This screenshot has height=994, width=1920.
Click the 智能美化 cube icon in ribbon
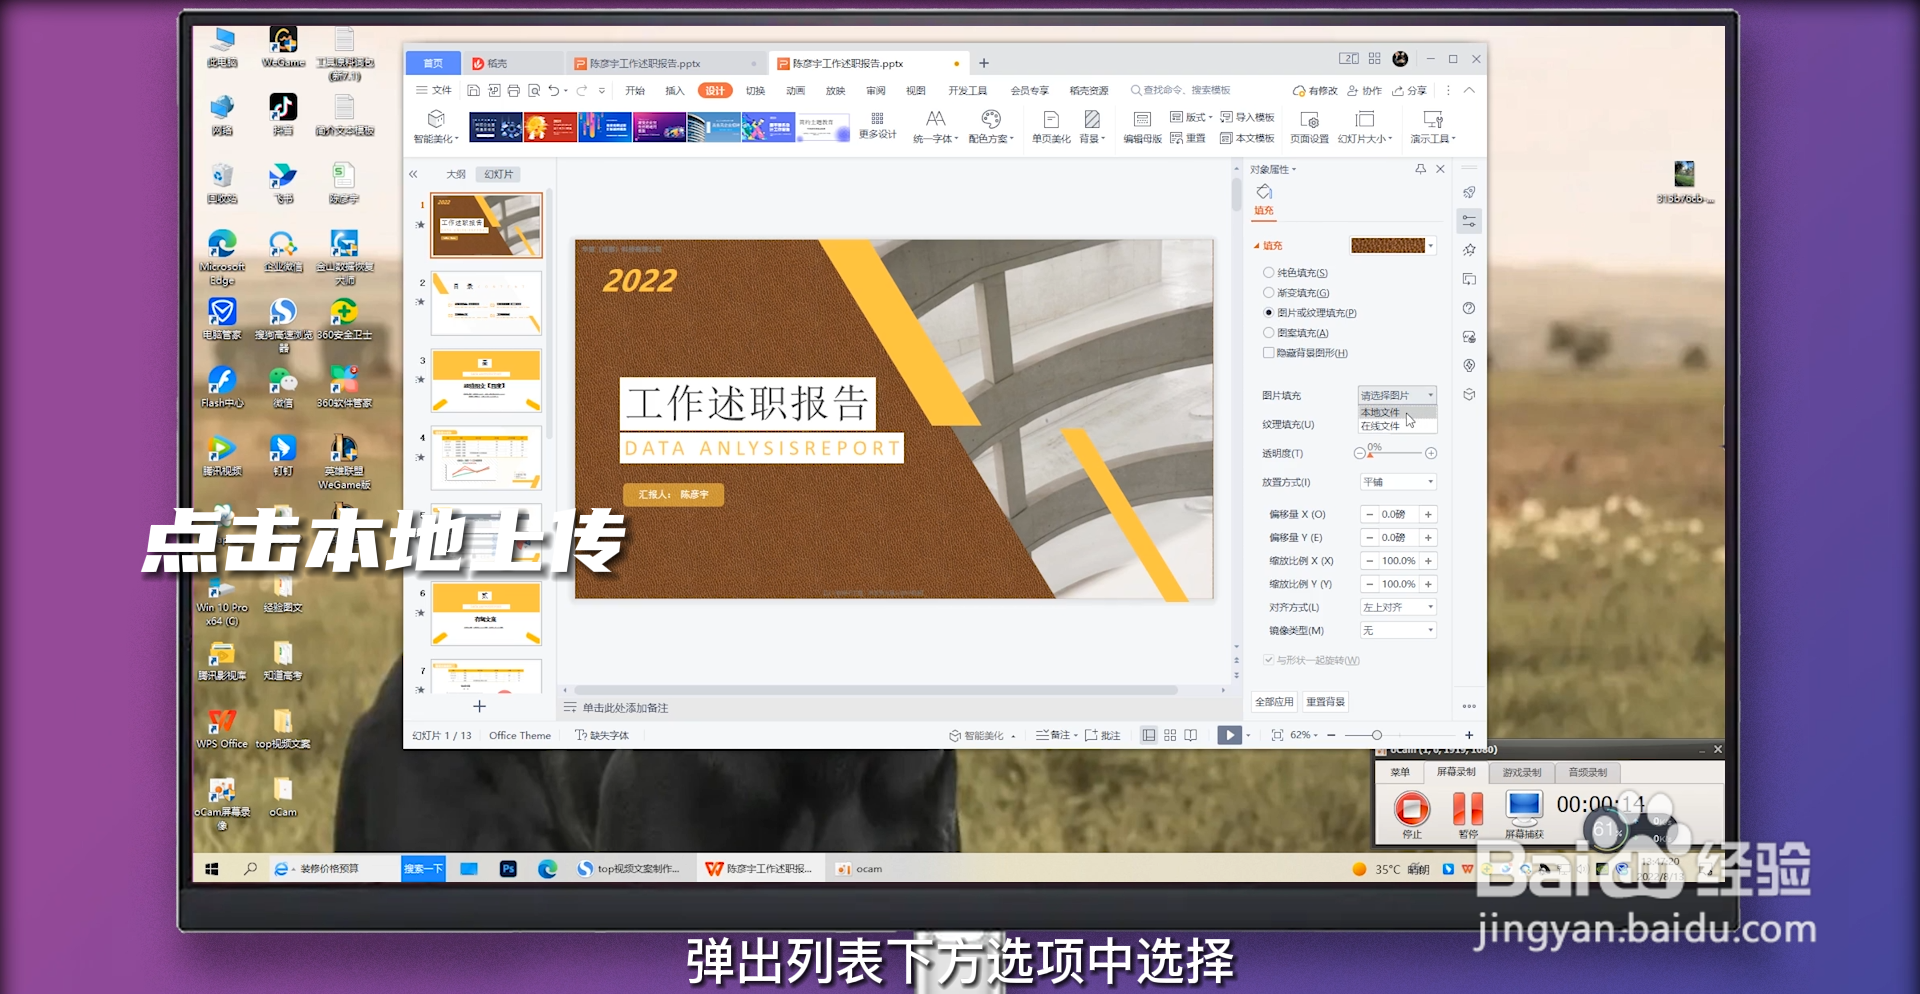pyautogui.click(x=436, y=119)
